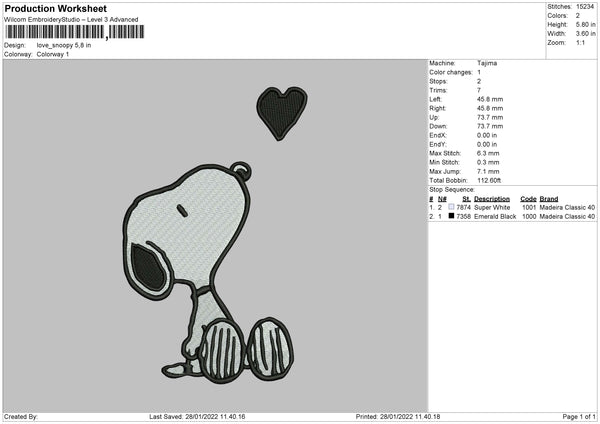Click the 'Colorway 1' value

pos(53,54)
